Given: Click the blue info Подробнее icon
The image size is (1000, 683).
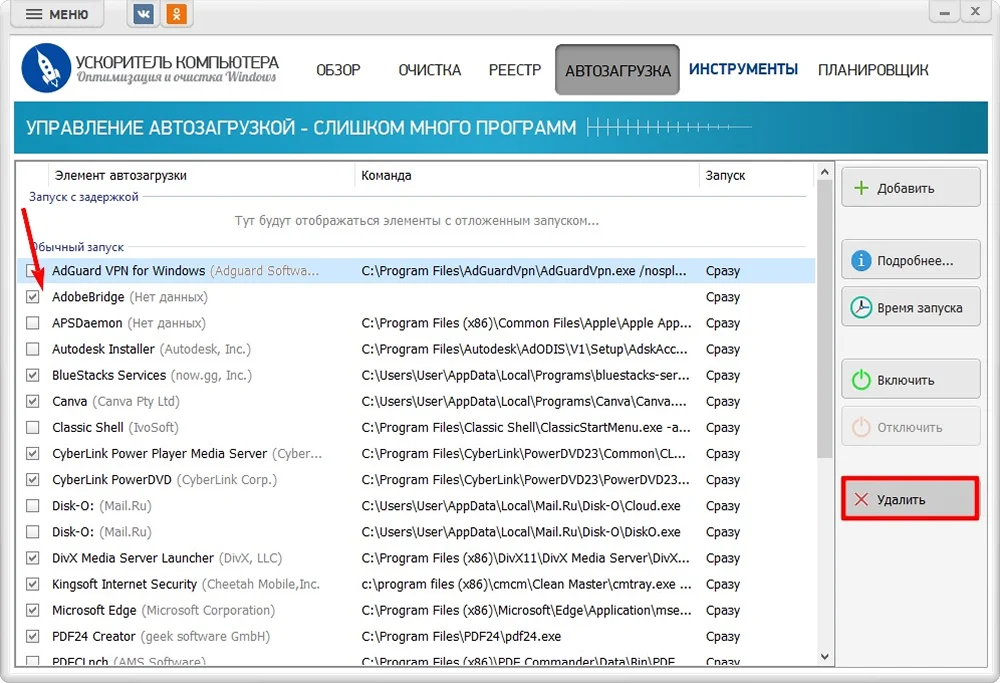Looking at the screenshot, I should coord(861,261).
